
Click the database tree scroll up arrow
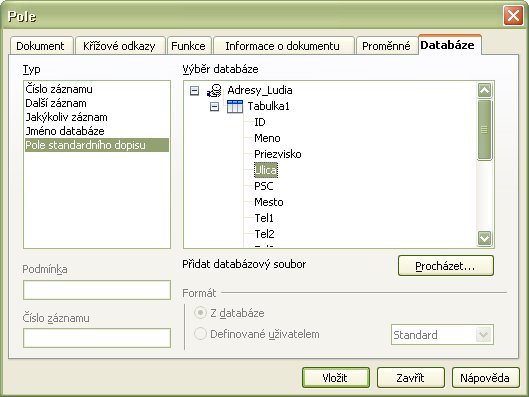[x=484, y=90]
